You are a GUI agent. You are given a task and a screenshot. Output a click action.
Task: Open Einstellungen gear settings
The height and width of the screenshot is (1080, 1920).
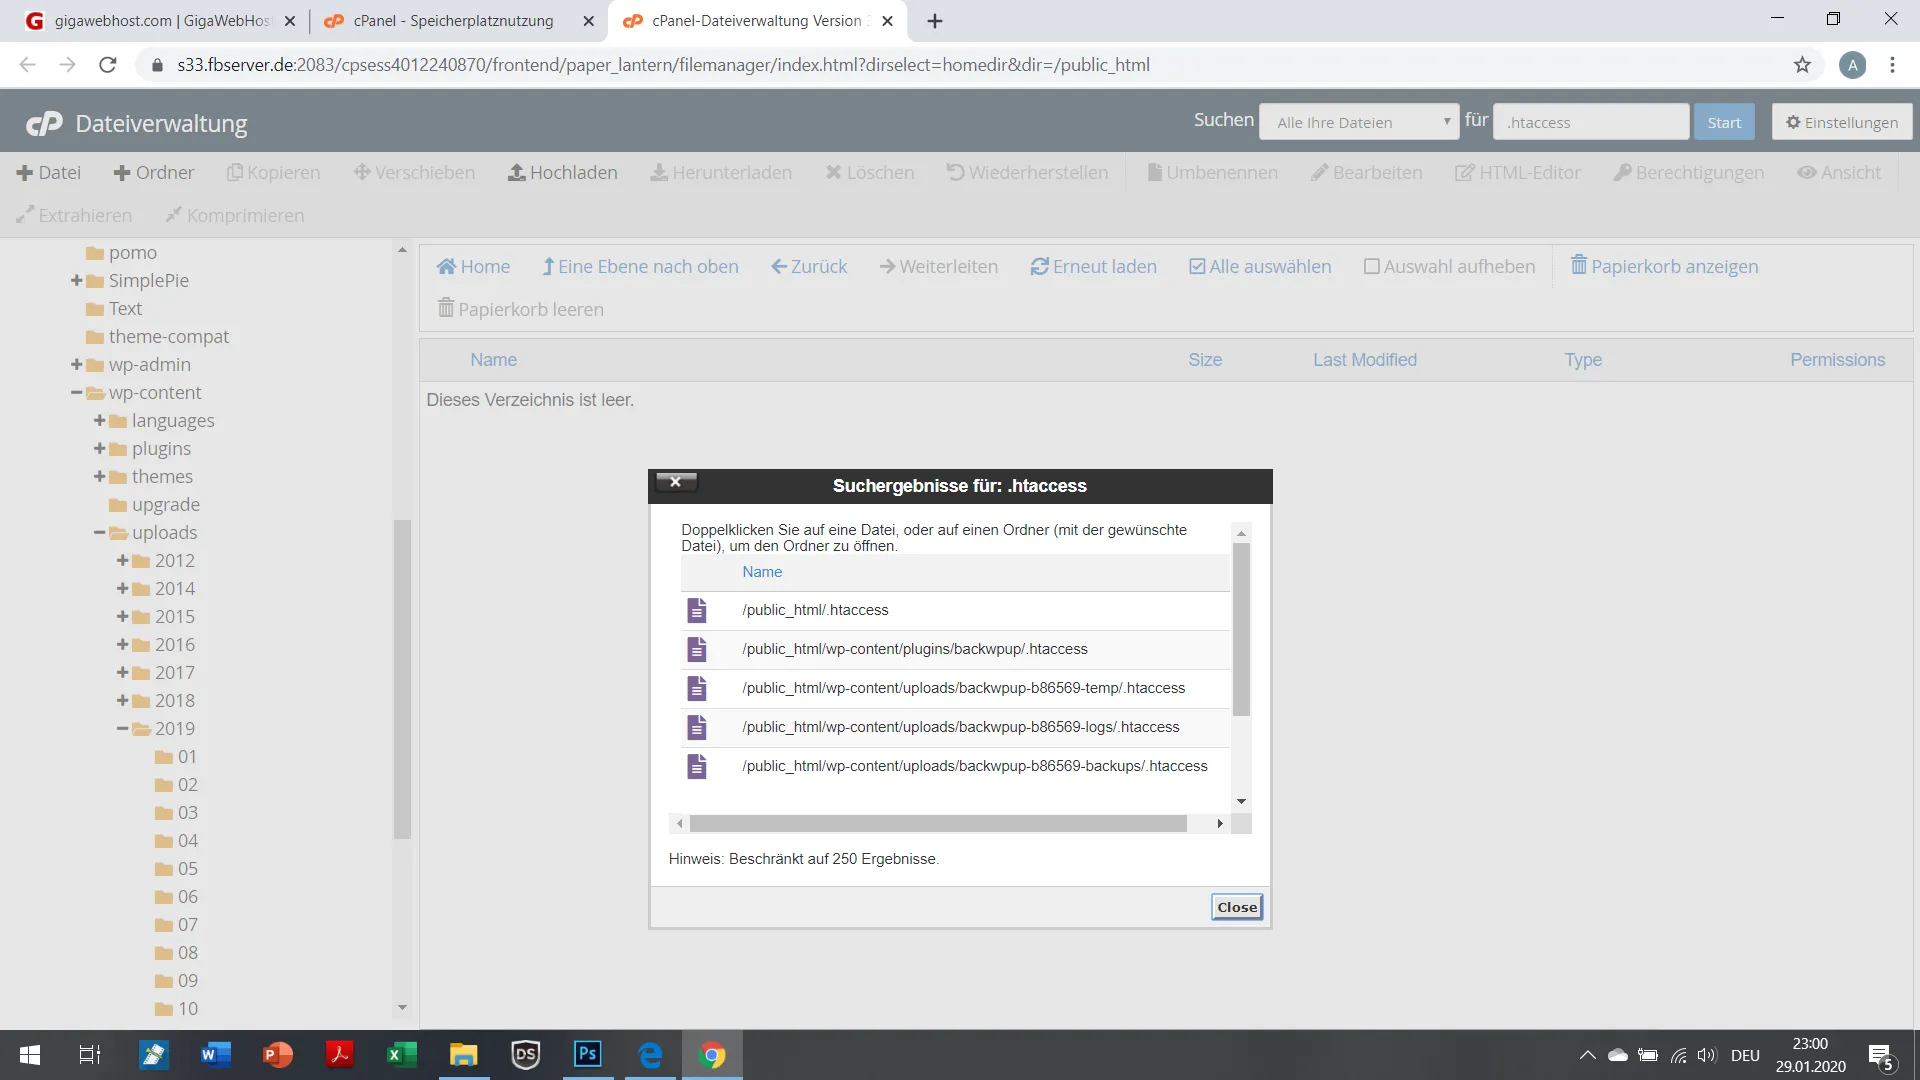1841,122
